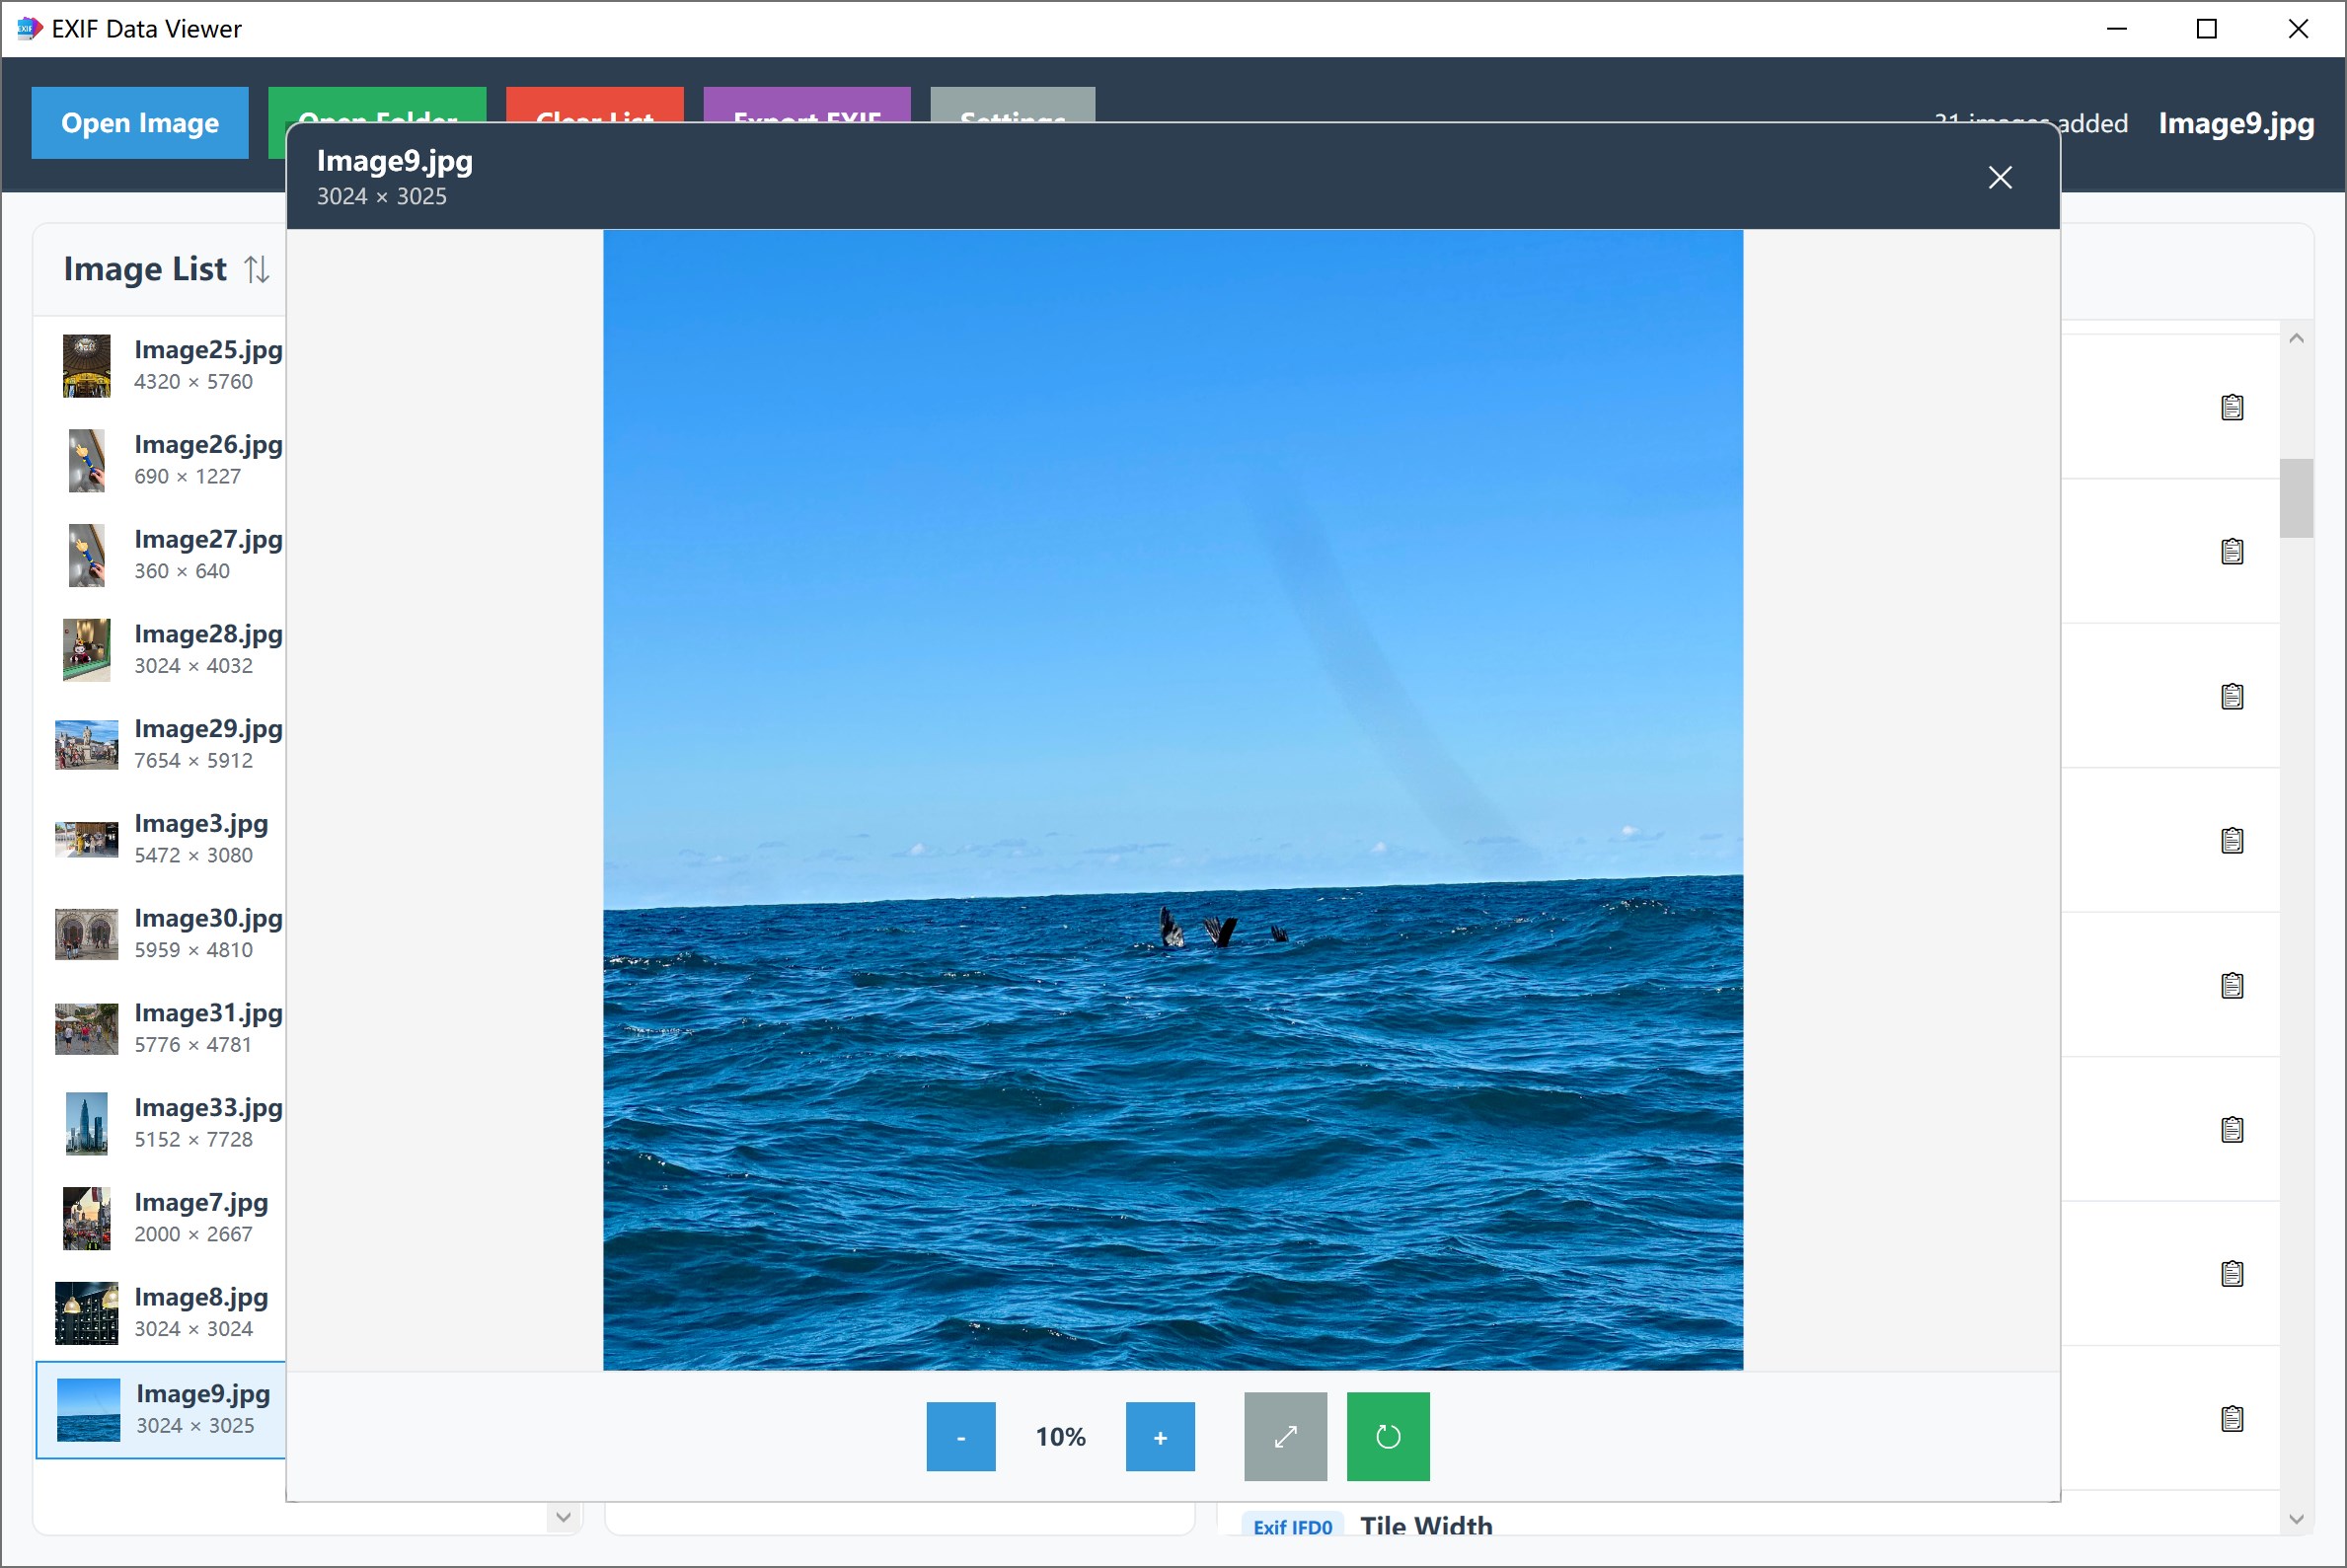Screen dimensions: 2347x1568
Task: Click the zoom in plus button
Action: [1159, 1436]
